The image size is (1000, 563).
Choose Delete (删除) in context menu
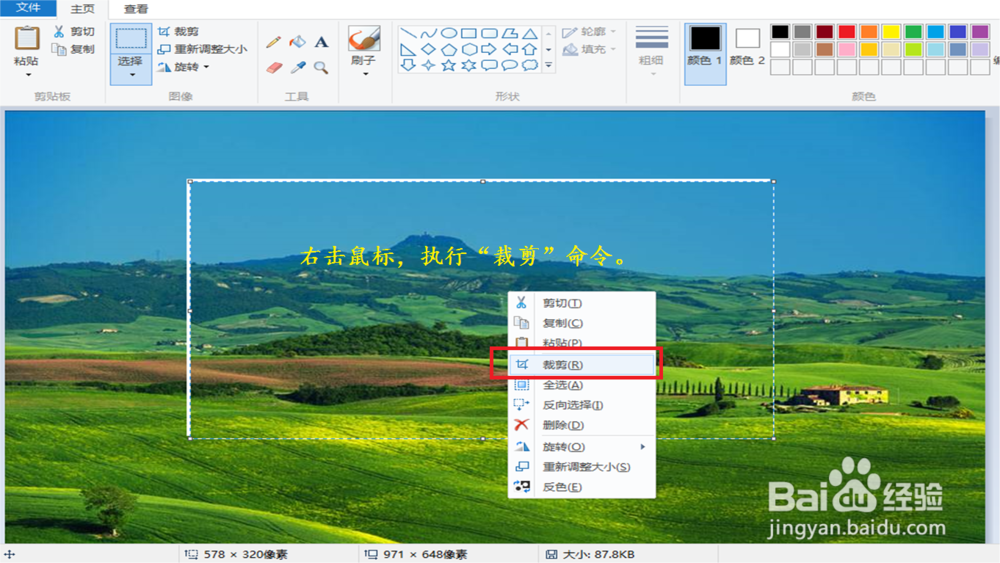pyautogui.click(x=582, y=425)
